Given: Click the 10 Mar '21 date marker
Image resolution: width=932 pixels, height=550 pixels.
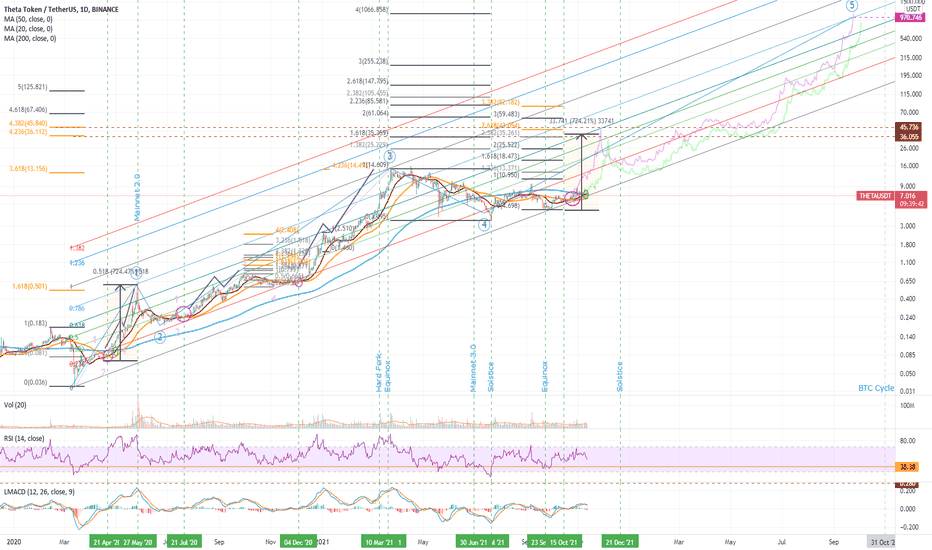Looking at the screenshot, I should click(x=379, y=542).
